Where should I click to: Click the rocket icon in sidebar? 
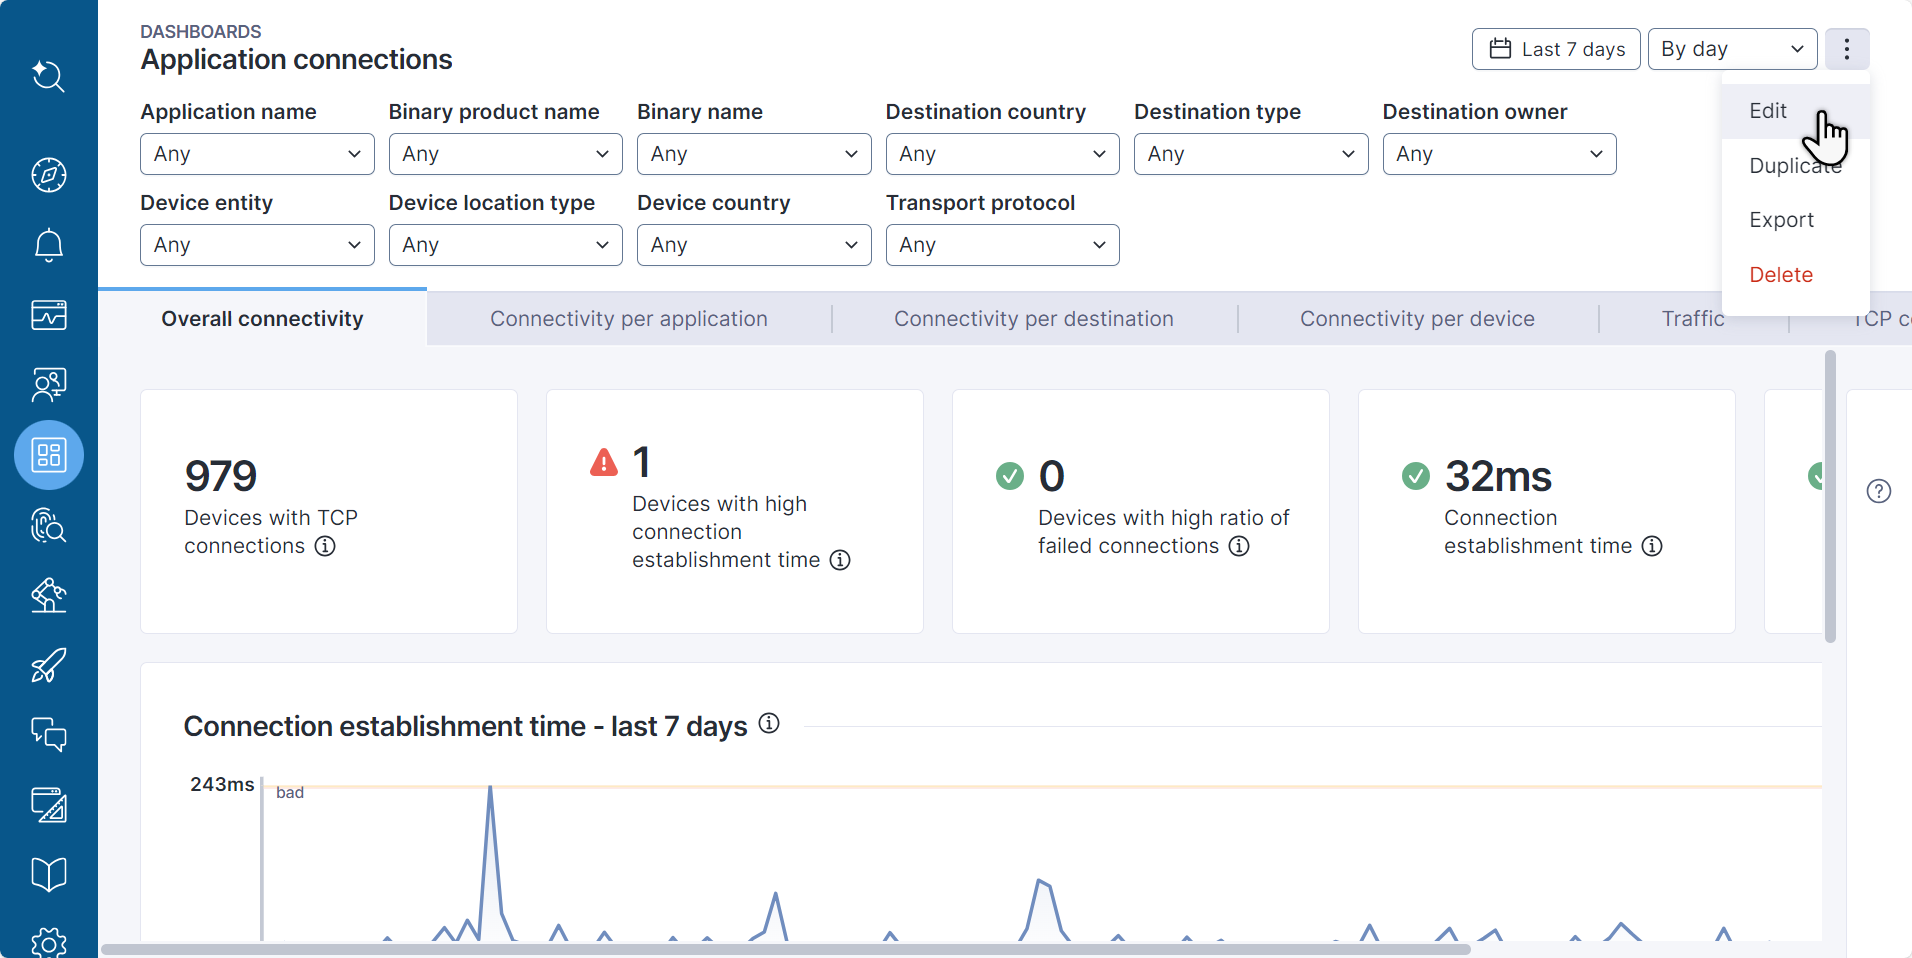[48, 665]
